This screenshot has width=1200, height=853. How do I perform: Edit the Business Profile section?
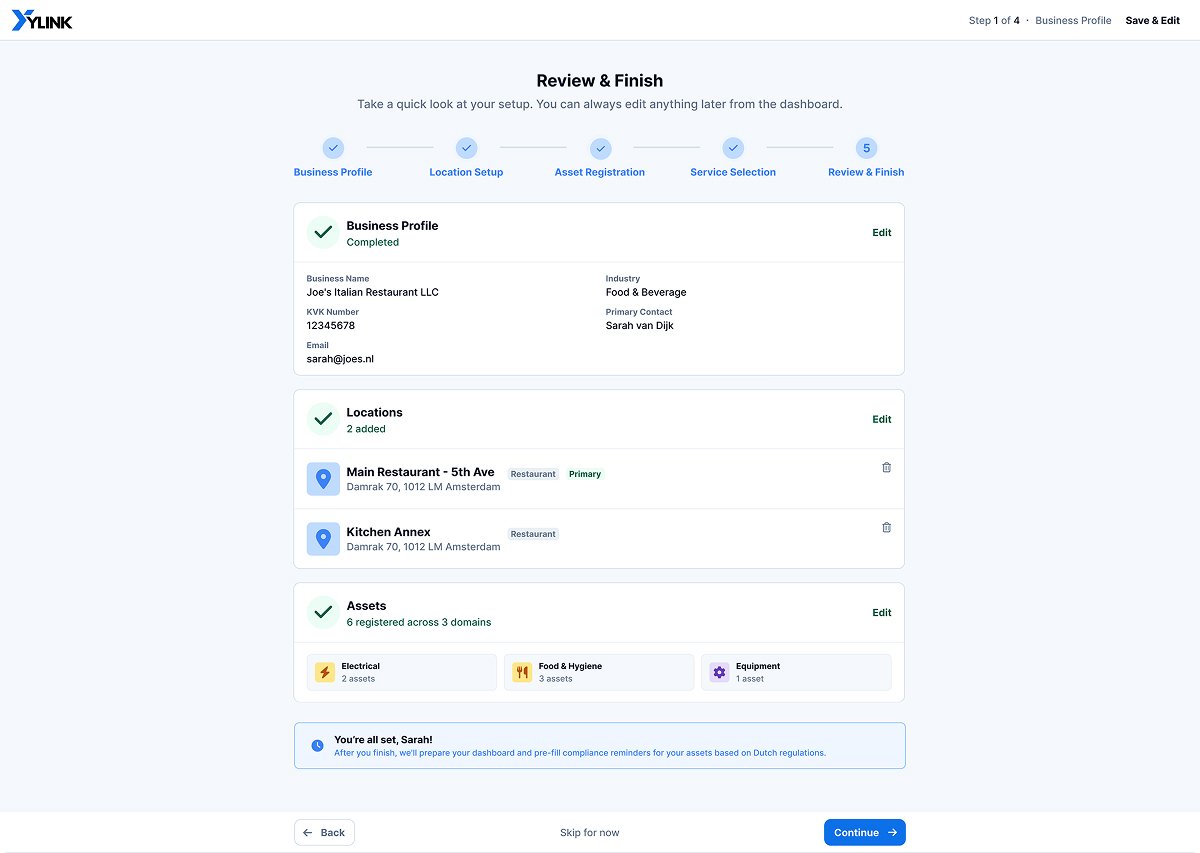coord(881,232)
